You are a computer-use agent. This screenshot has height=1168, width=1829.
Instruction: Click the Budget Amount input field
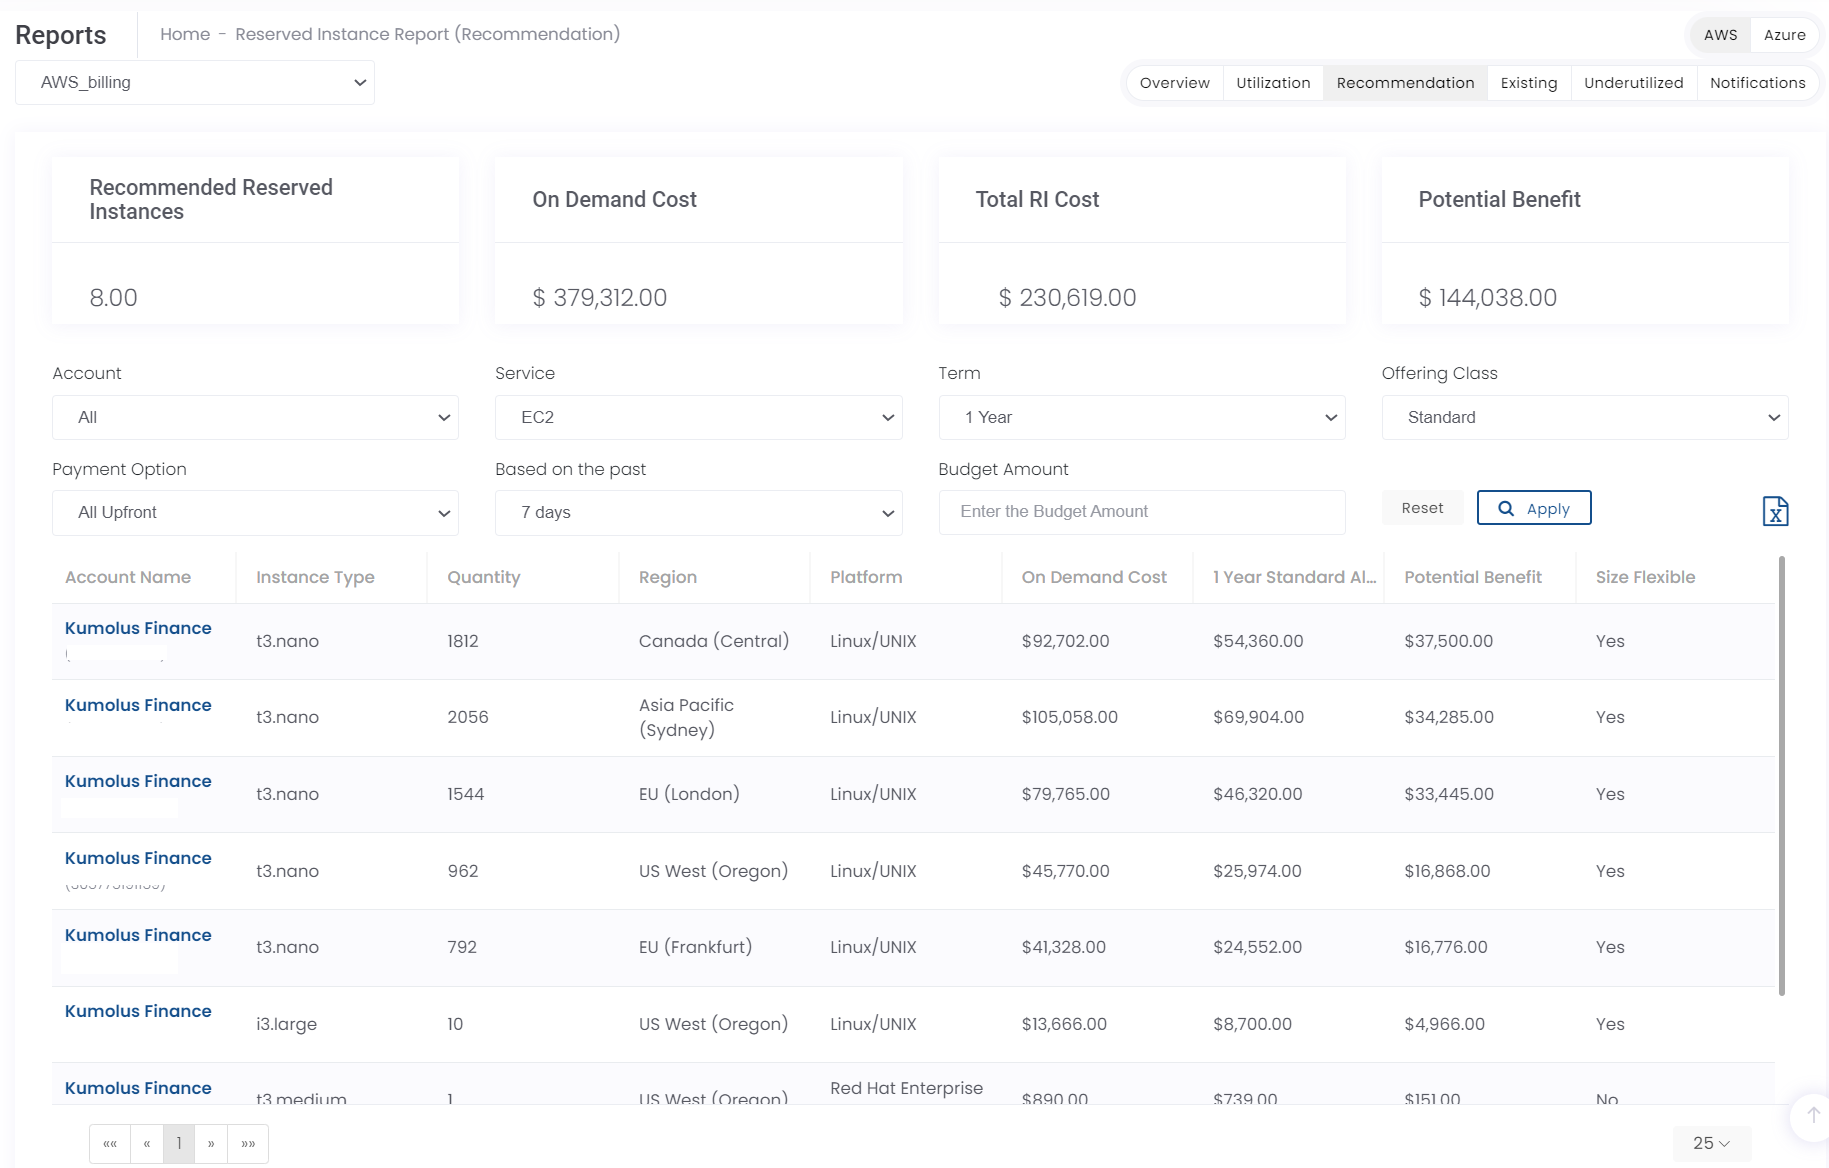pyautogui.click(x=1141, y=512)
